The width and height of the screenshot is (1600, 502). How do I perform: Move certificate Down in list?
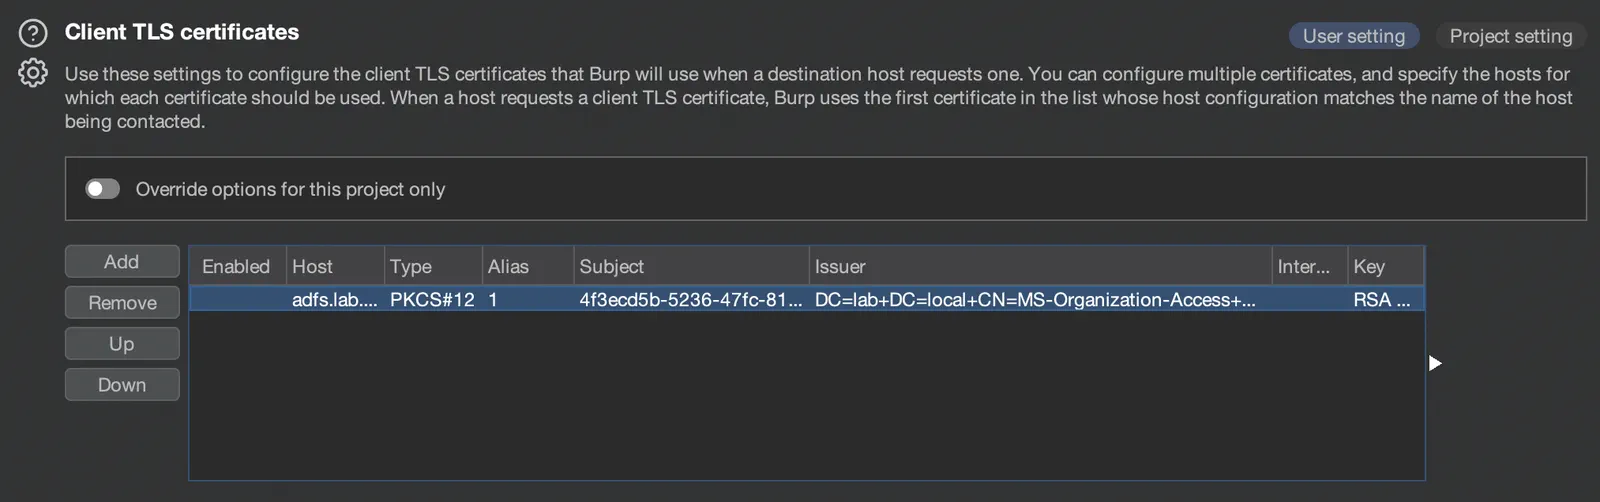(x=122, y=385)
